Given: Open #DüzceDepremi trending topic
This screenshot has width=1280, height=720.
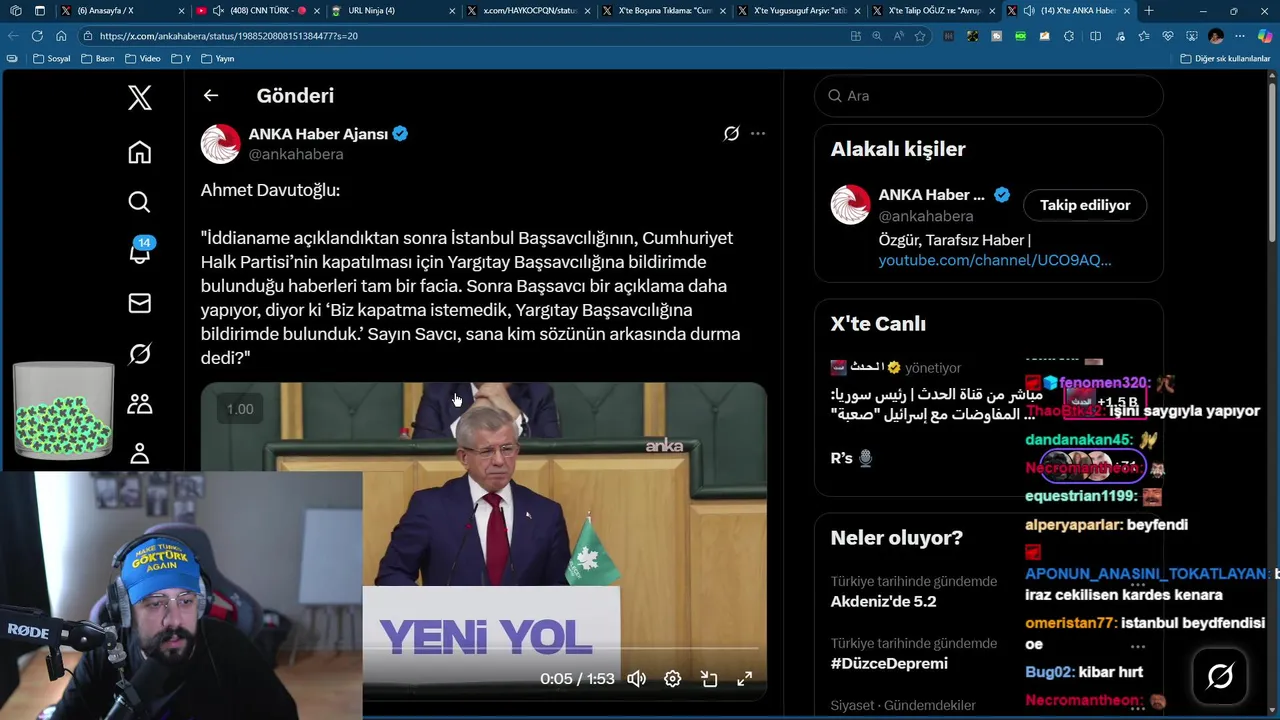Looking at the screenshot, I should pyautogui.click(x=889, y=663).
